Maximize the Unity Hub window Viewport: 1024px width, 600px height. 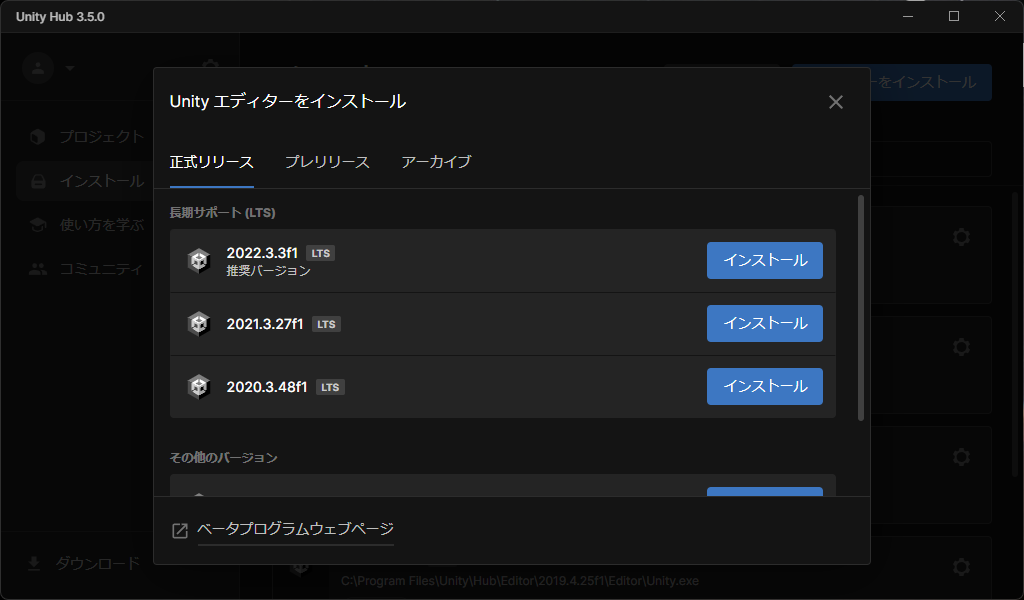point(954,16)
